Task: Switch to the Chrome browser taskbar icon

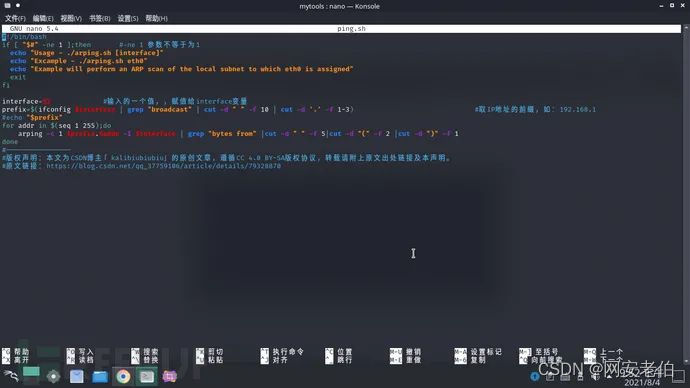Action: [x=123, y=377]
